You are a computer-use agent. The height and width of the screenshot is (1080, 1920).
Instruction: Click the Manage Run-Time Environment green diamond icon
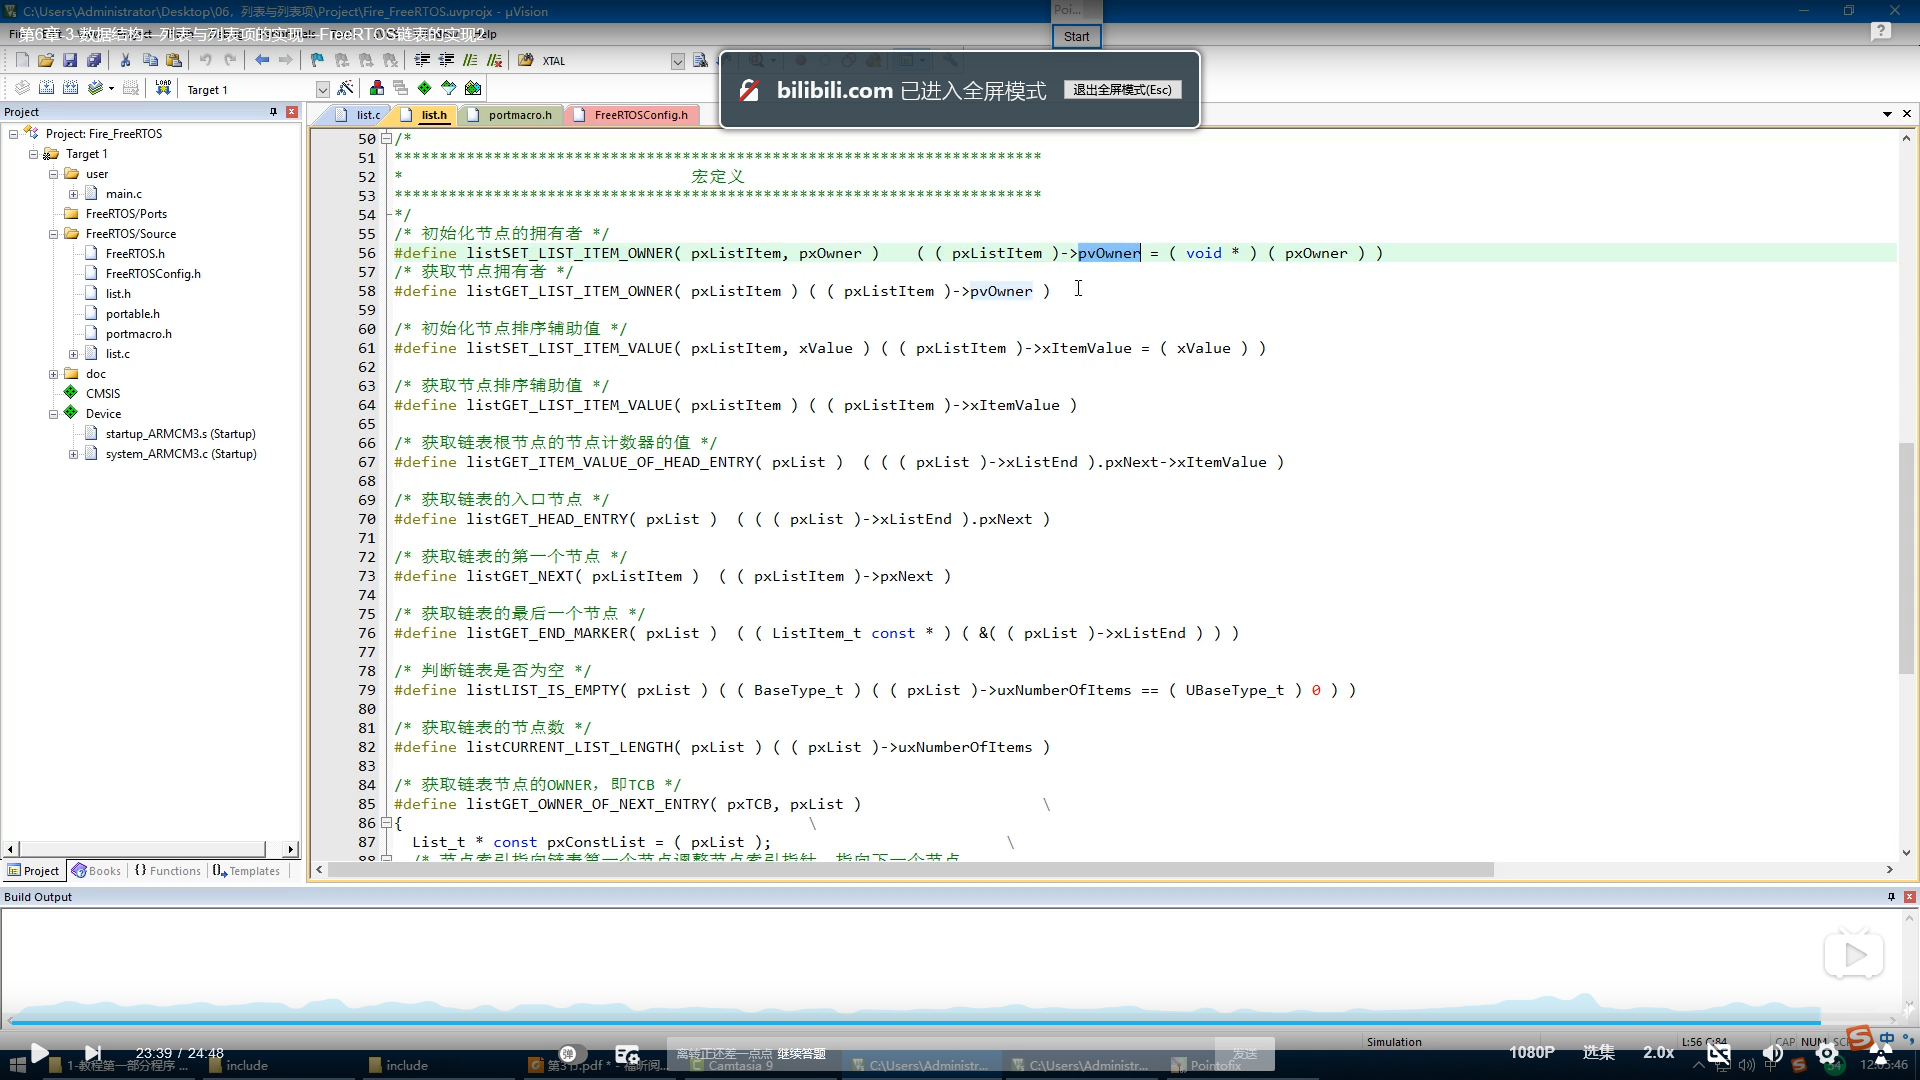pos(425,88)
